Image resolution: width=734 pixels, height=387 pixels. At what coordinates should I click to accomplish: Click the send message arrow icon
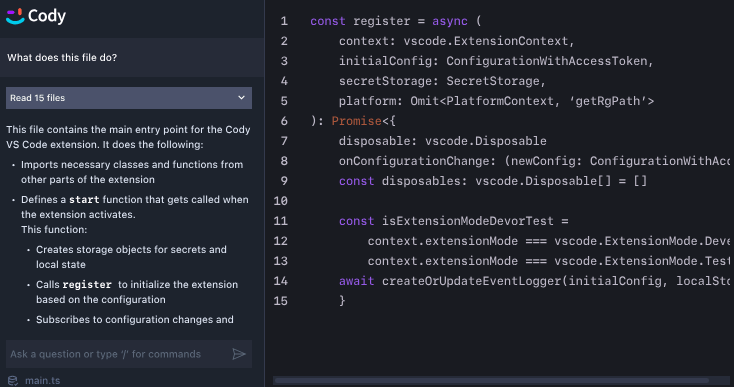239,354
